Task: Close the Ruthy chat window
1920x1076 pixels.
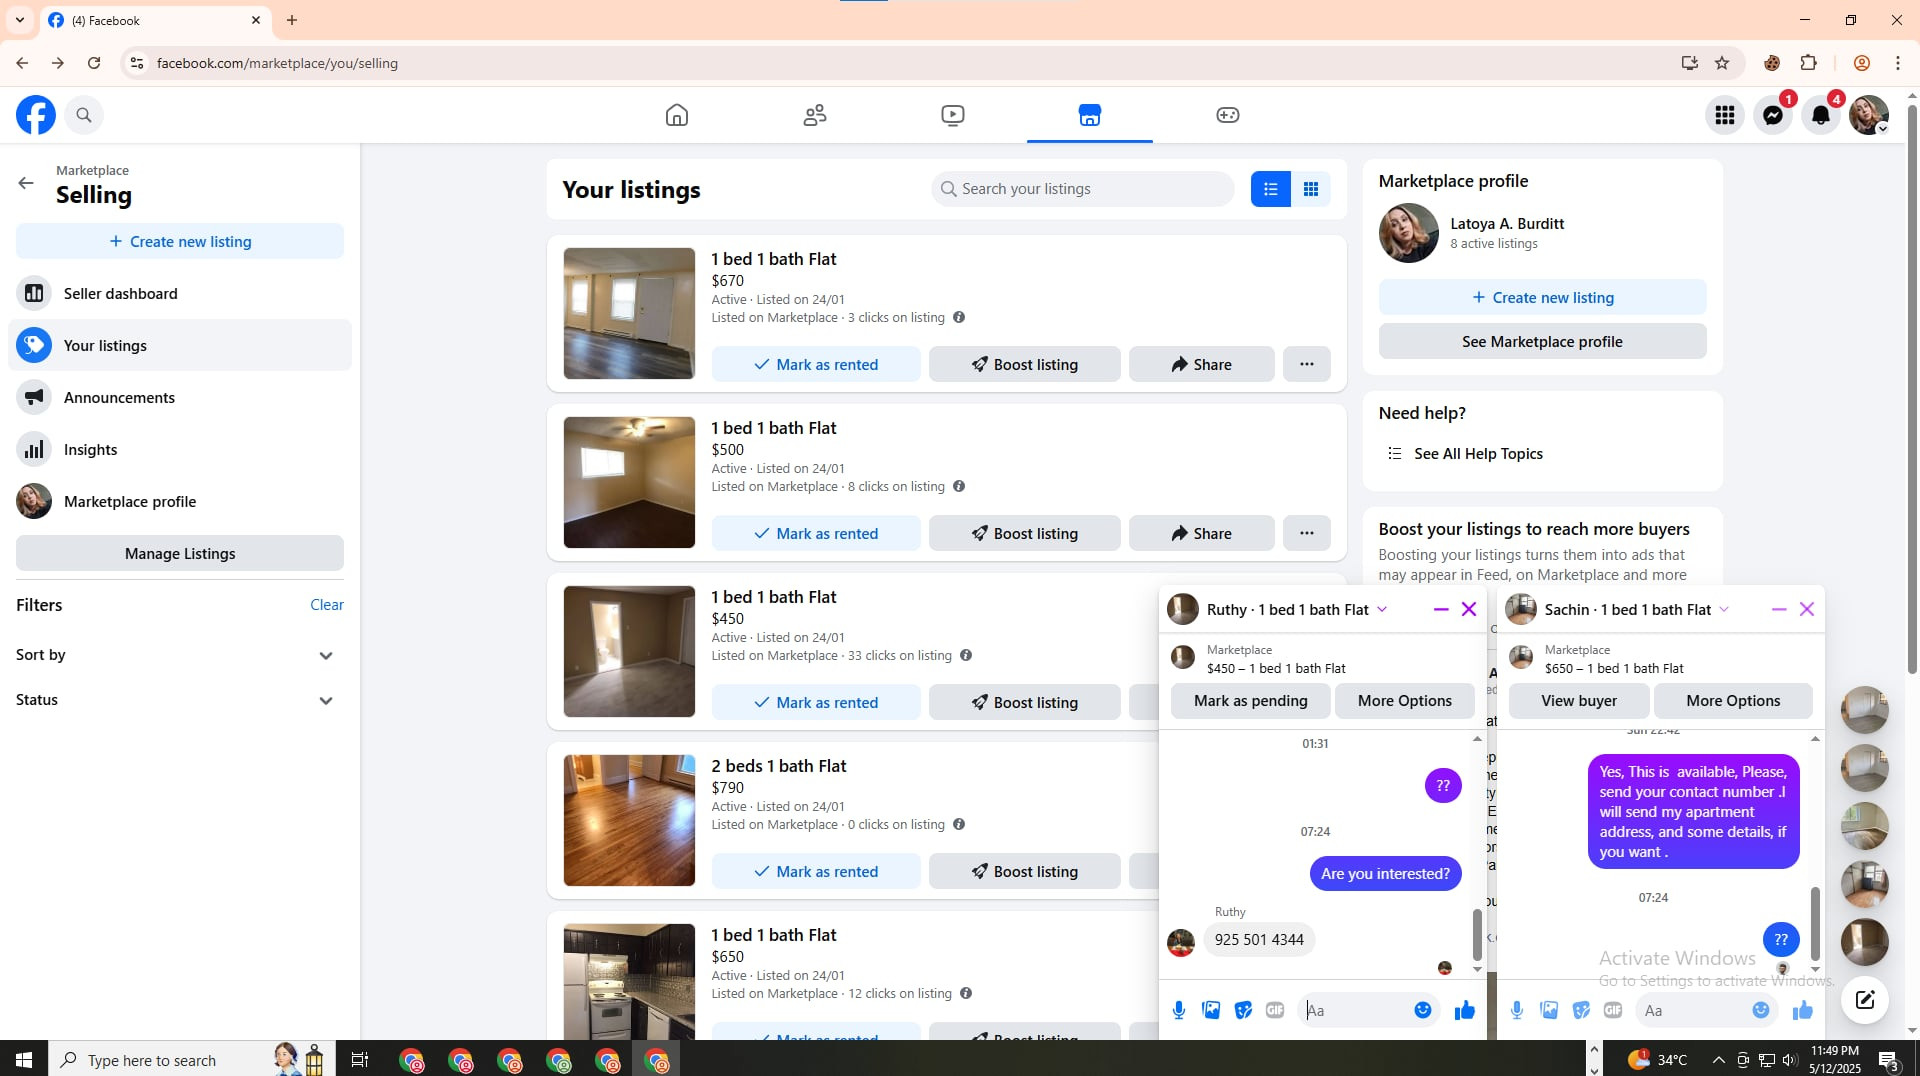Action: pos(1469,609)
